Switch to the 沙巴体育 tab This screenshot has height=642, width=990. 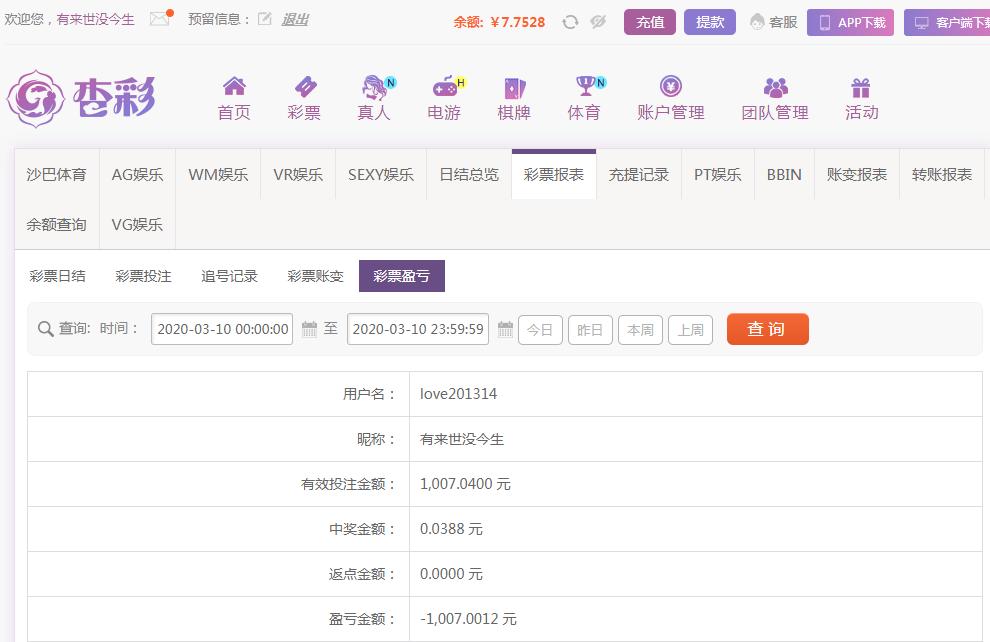tap(57, 174)
